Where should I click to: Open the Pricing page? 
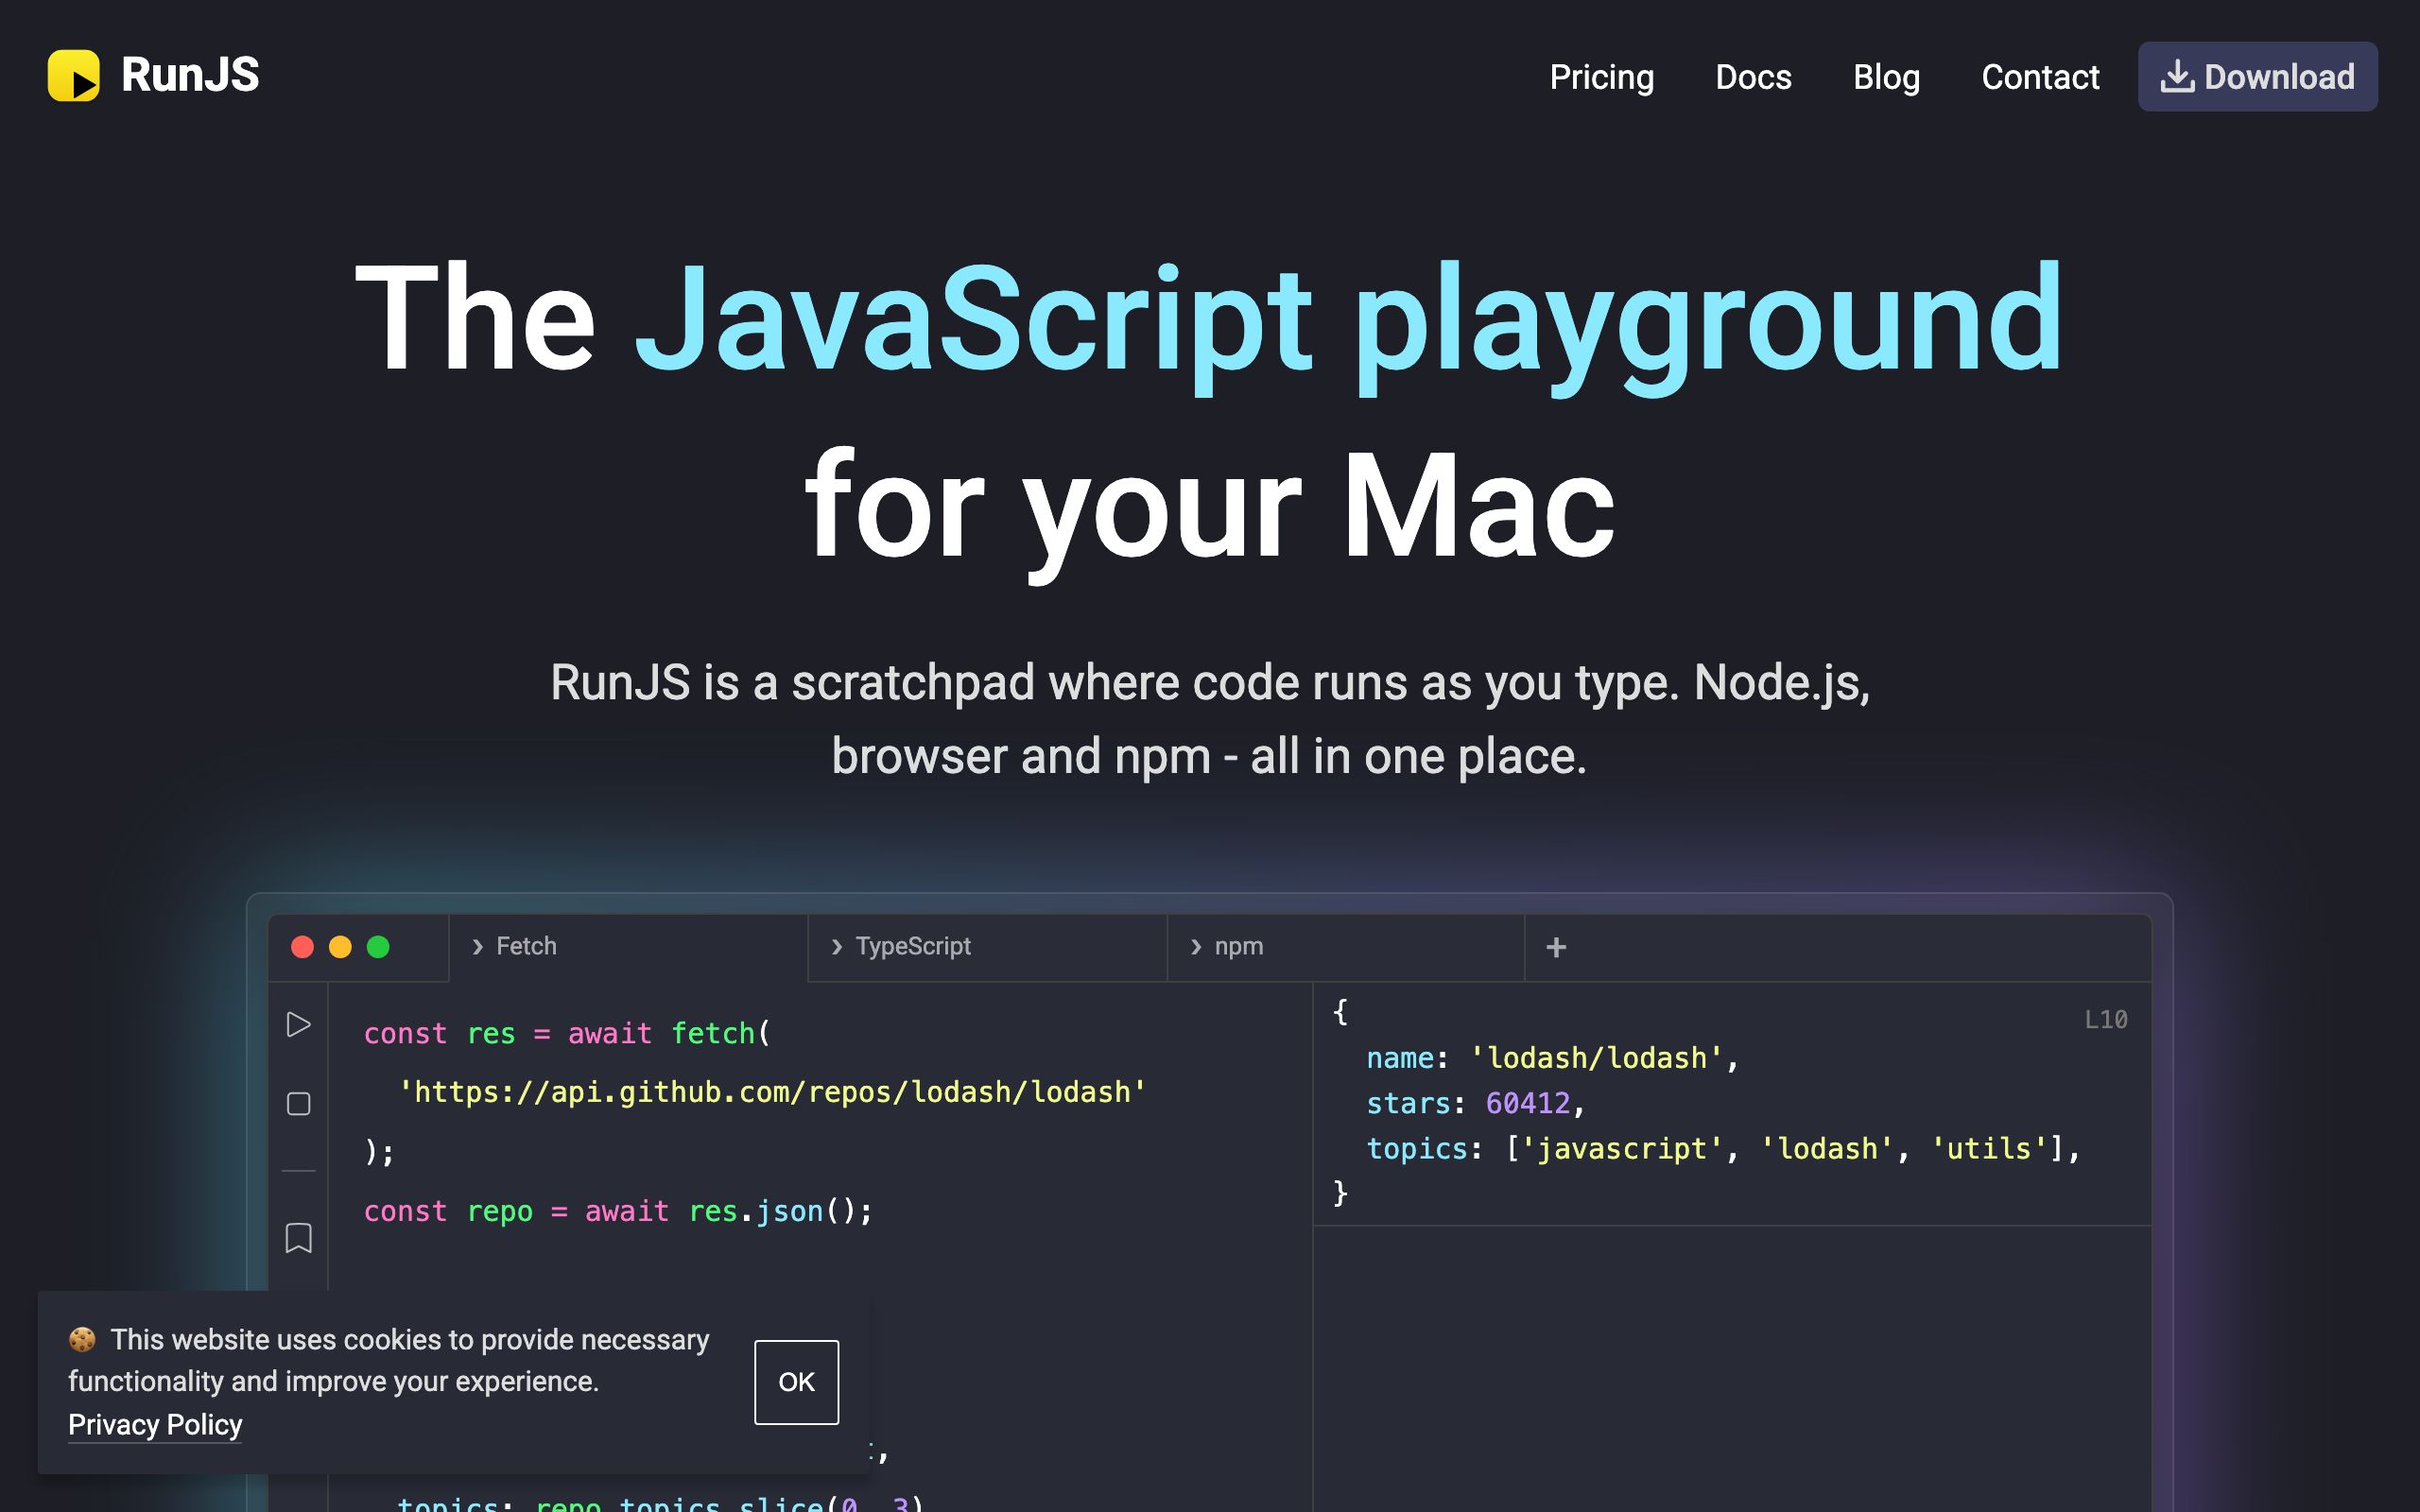point(1601,77)
